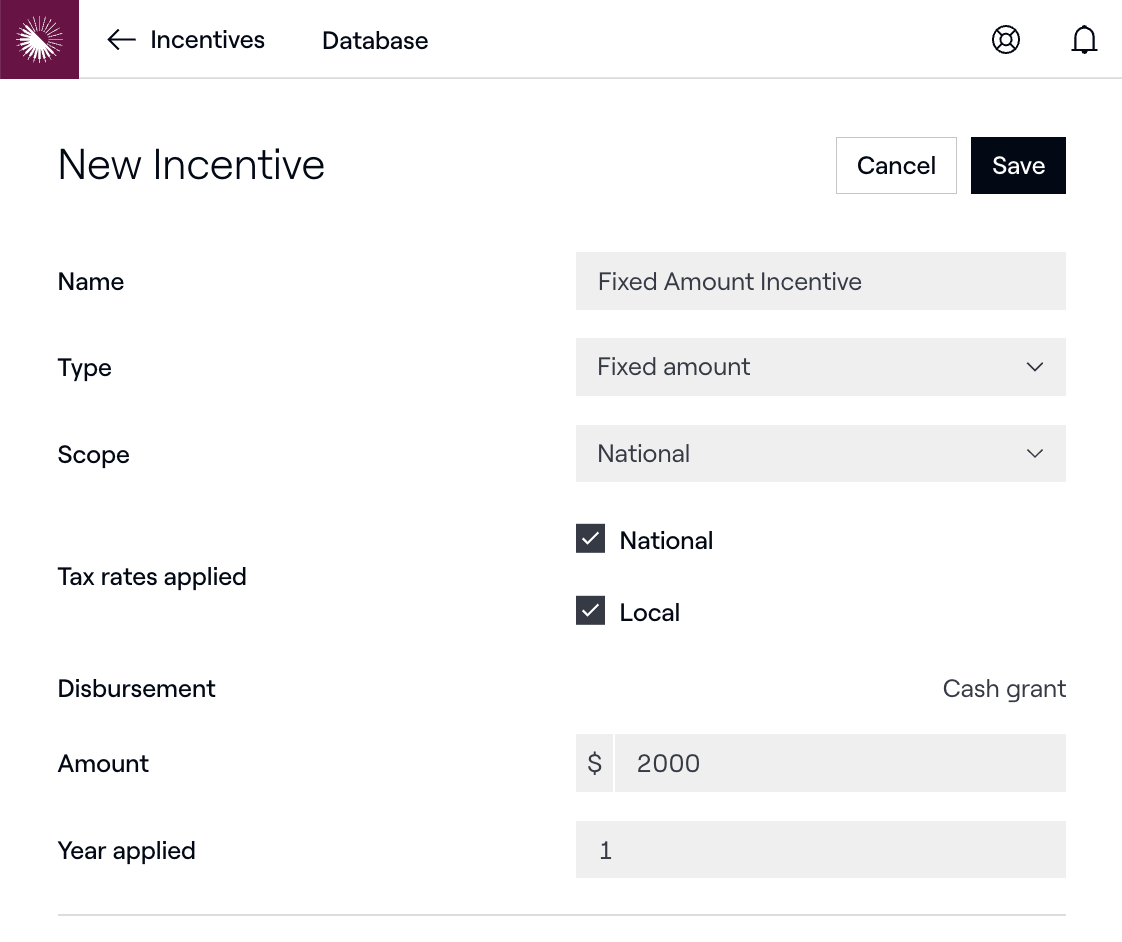Open the notifications bell
The height and width of the screenshot is (942, 1122).
click(1084, 40)
